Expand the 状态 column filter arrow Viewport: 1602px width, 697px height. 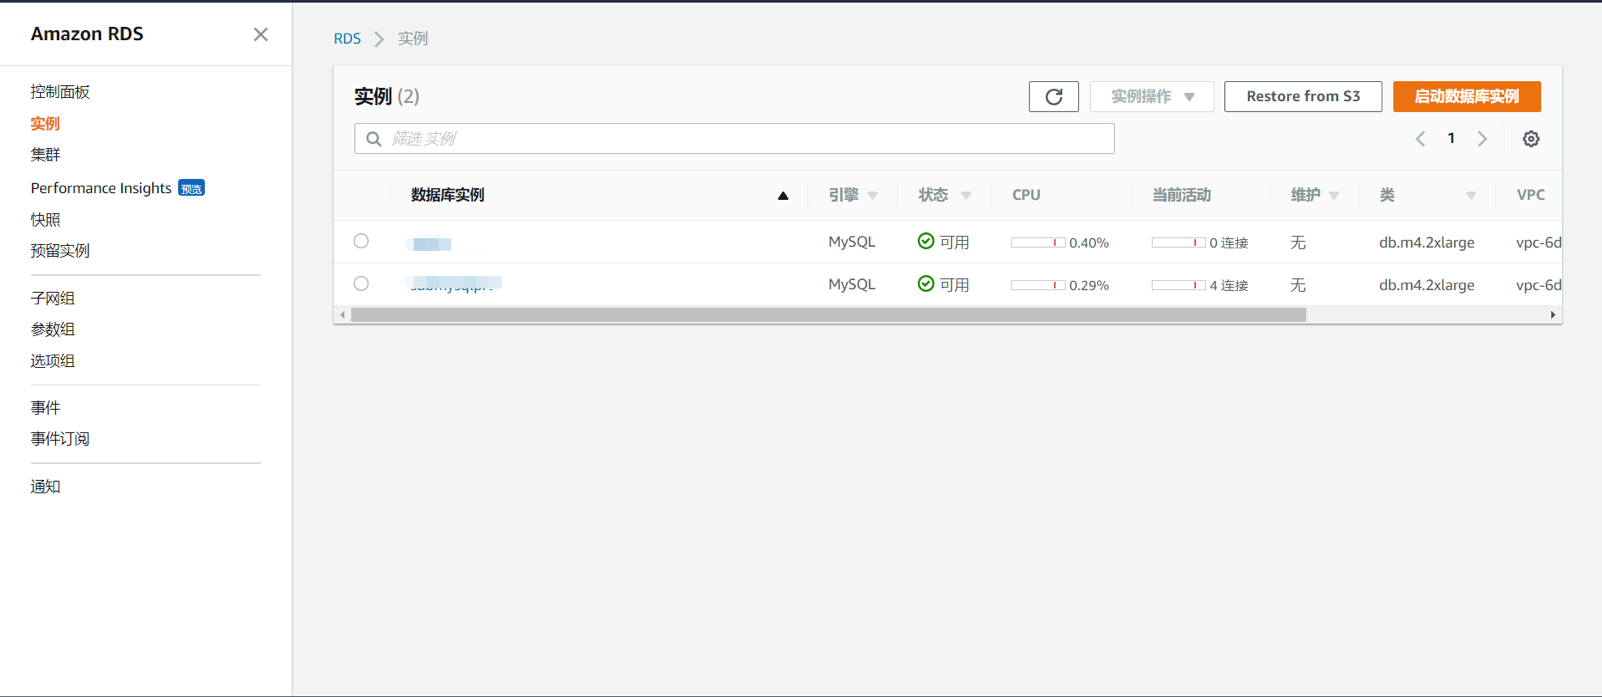pyautogui.click(x=966, y=196)
